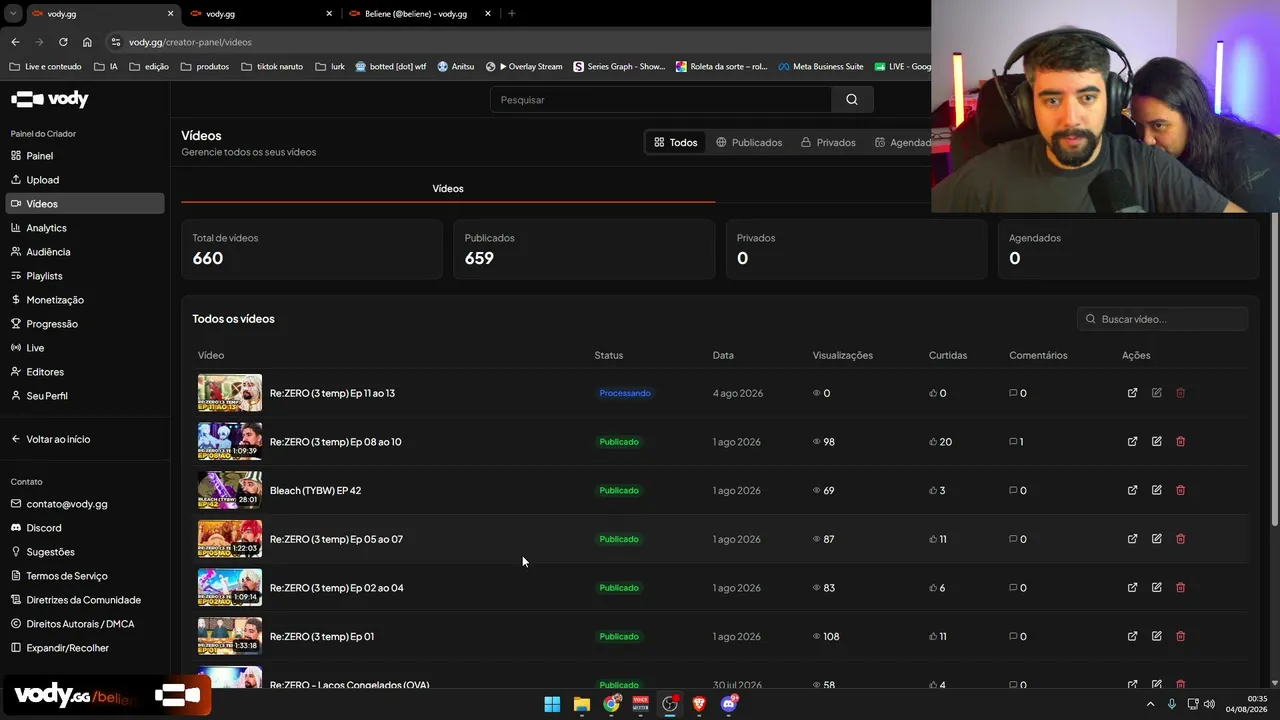This screenshot has width=1280, height=720.
Task: Filter videos by Privados
Action: tap(828, 142)
